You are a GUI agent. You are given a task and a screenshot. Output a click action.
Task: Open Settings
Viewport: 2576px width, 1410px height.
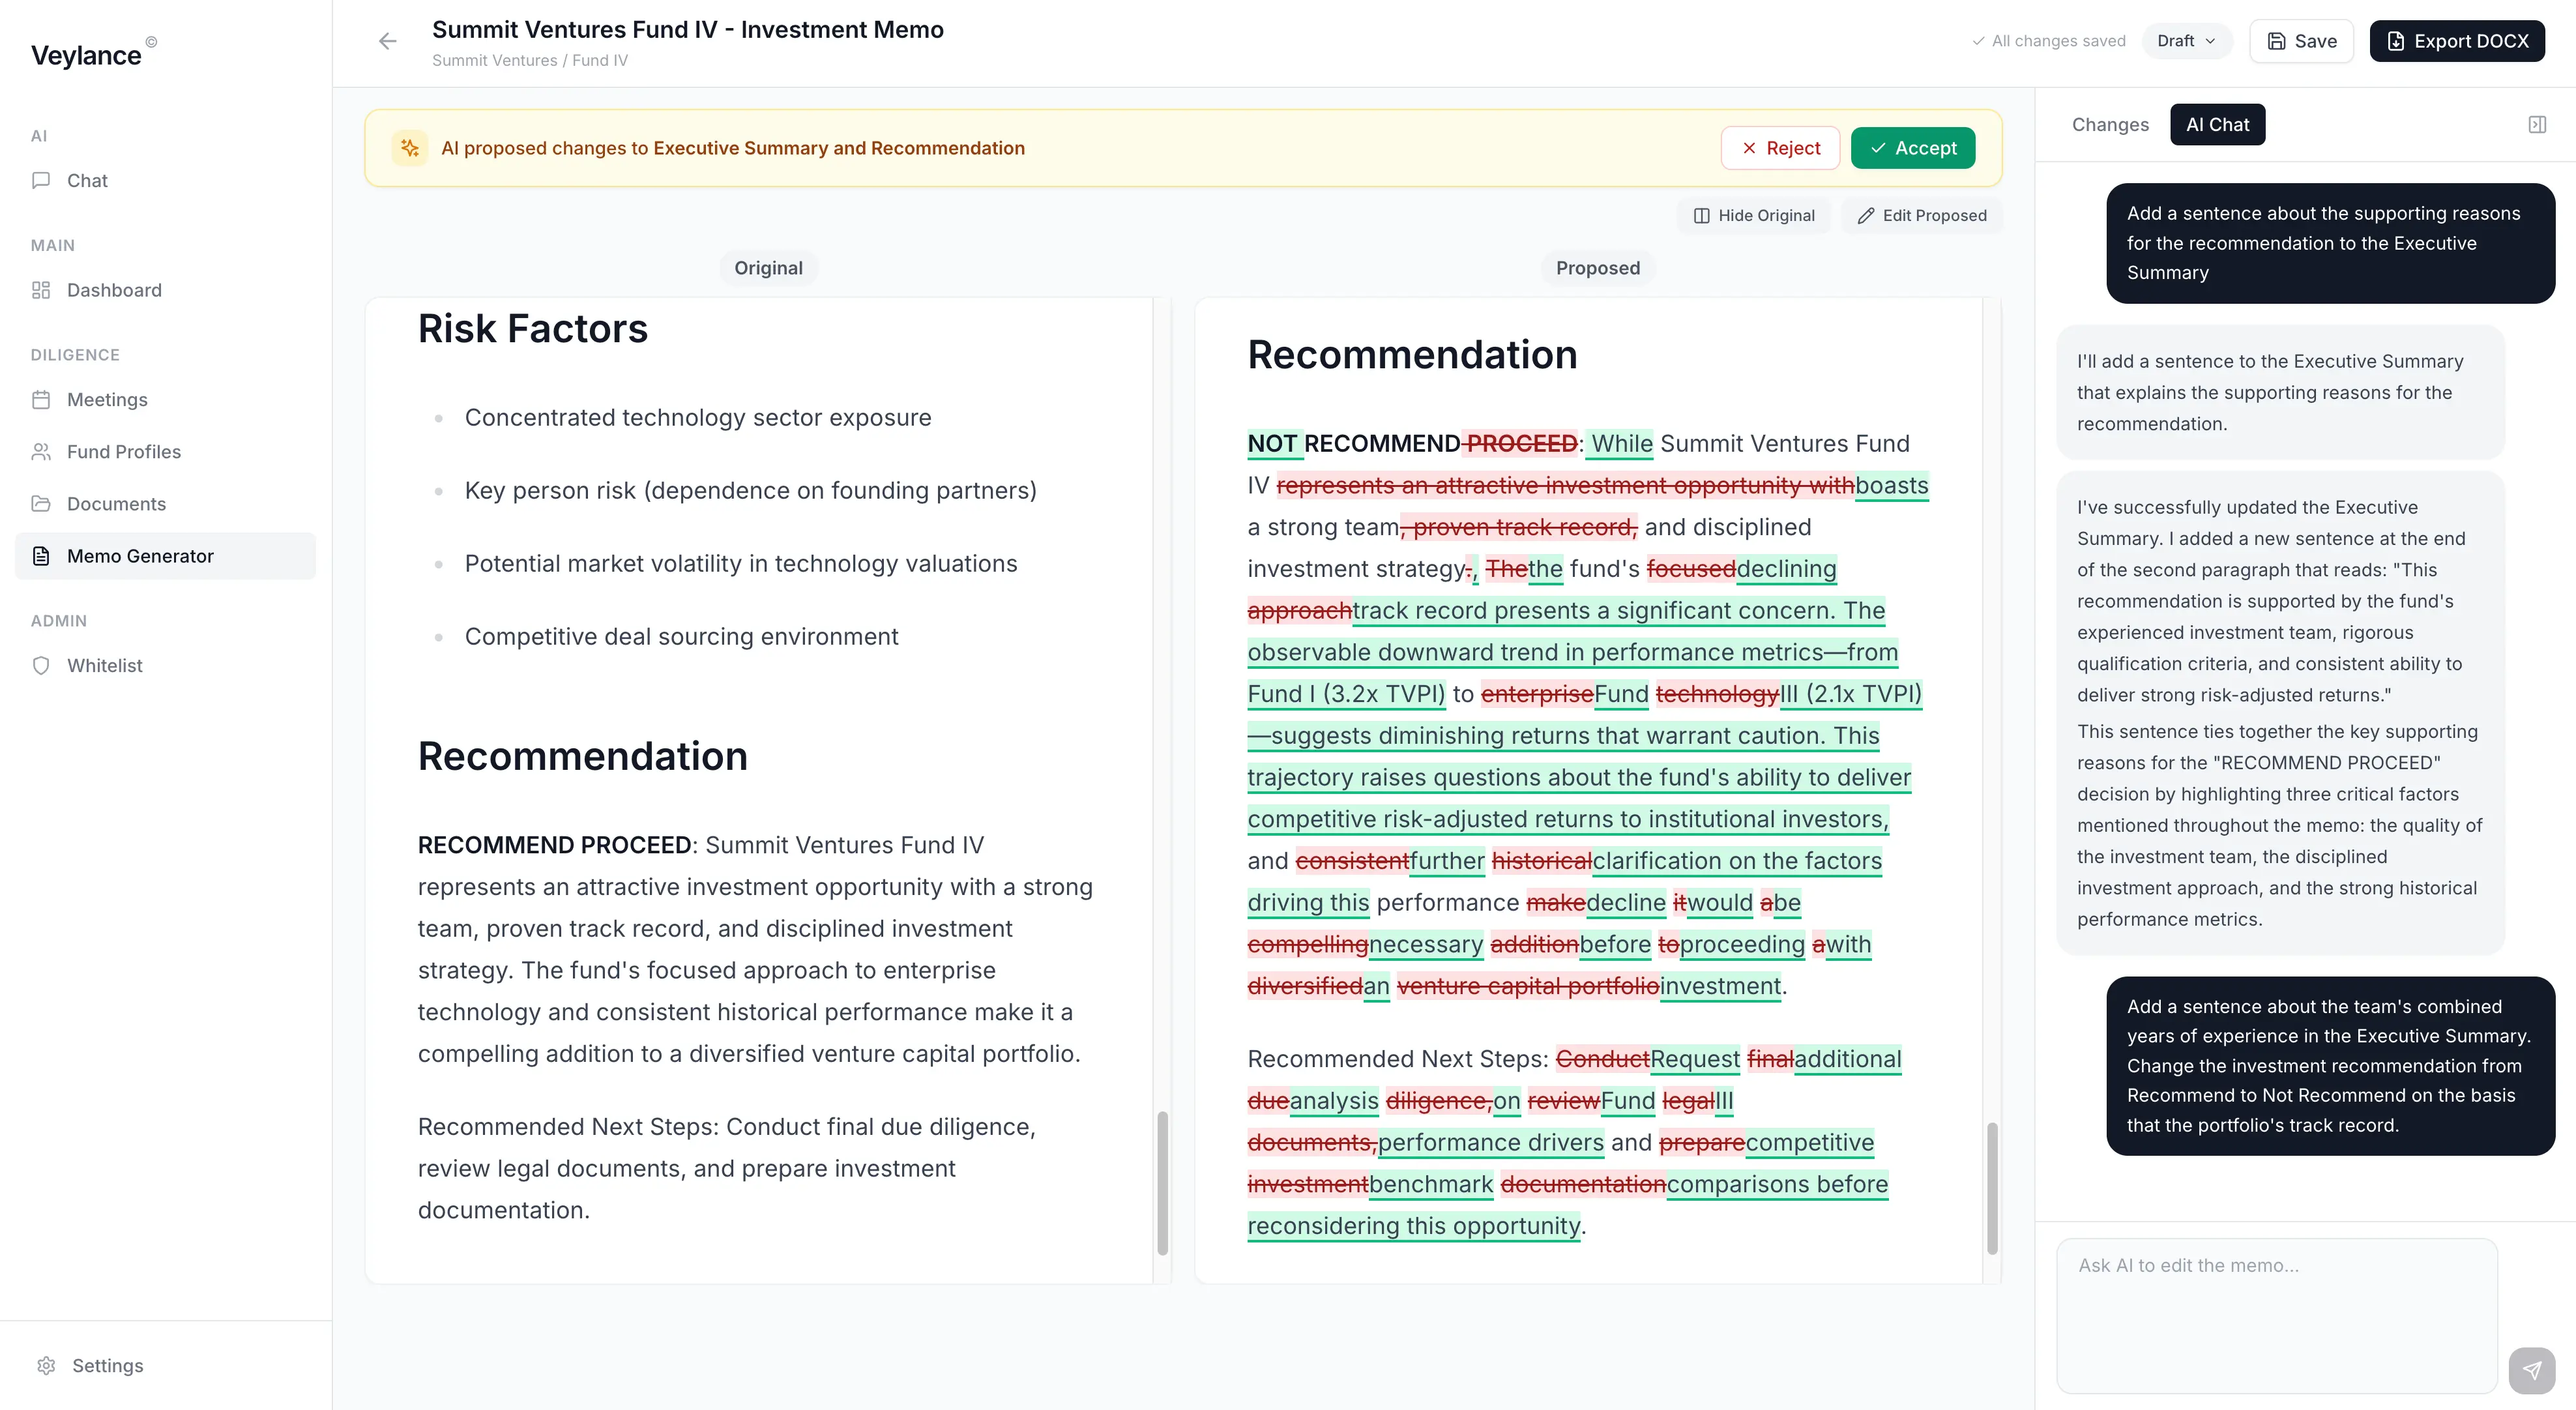107,1365
